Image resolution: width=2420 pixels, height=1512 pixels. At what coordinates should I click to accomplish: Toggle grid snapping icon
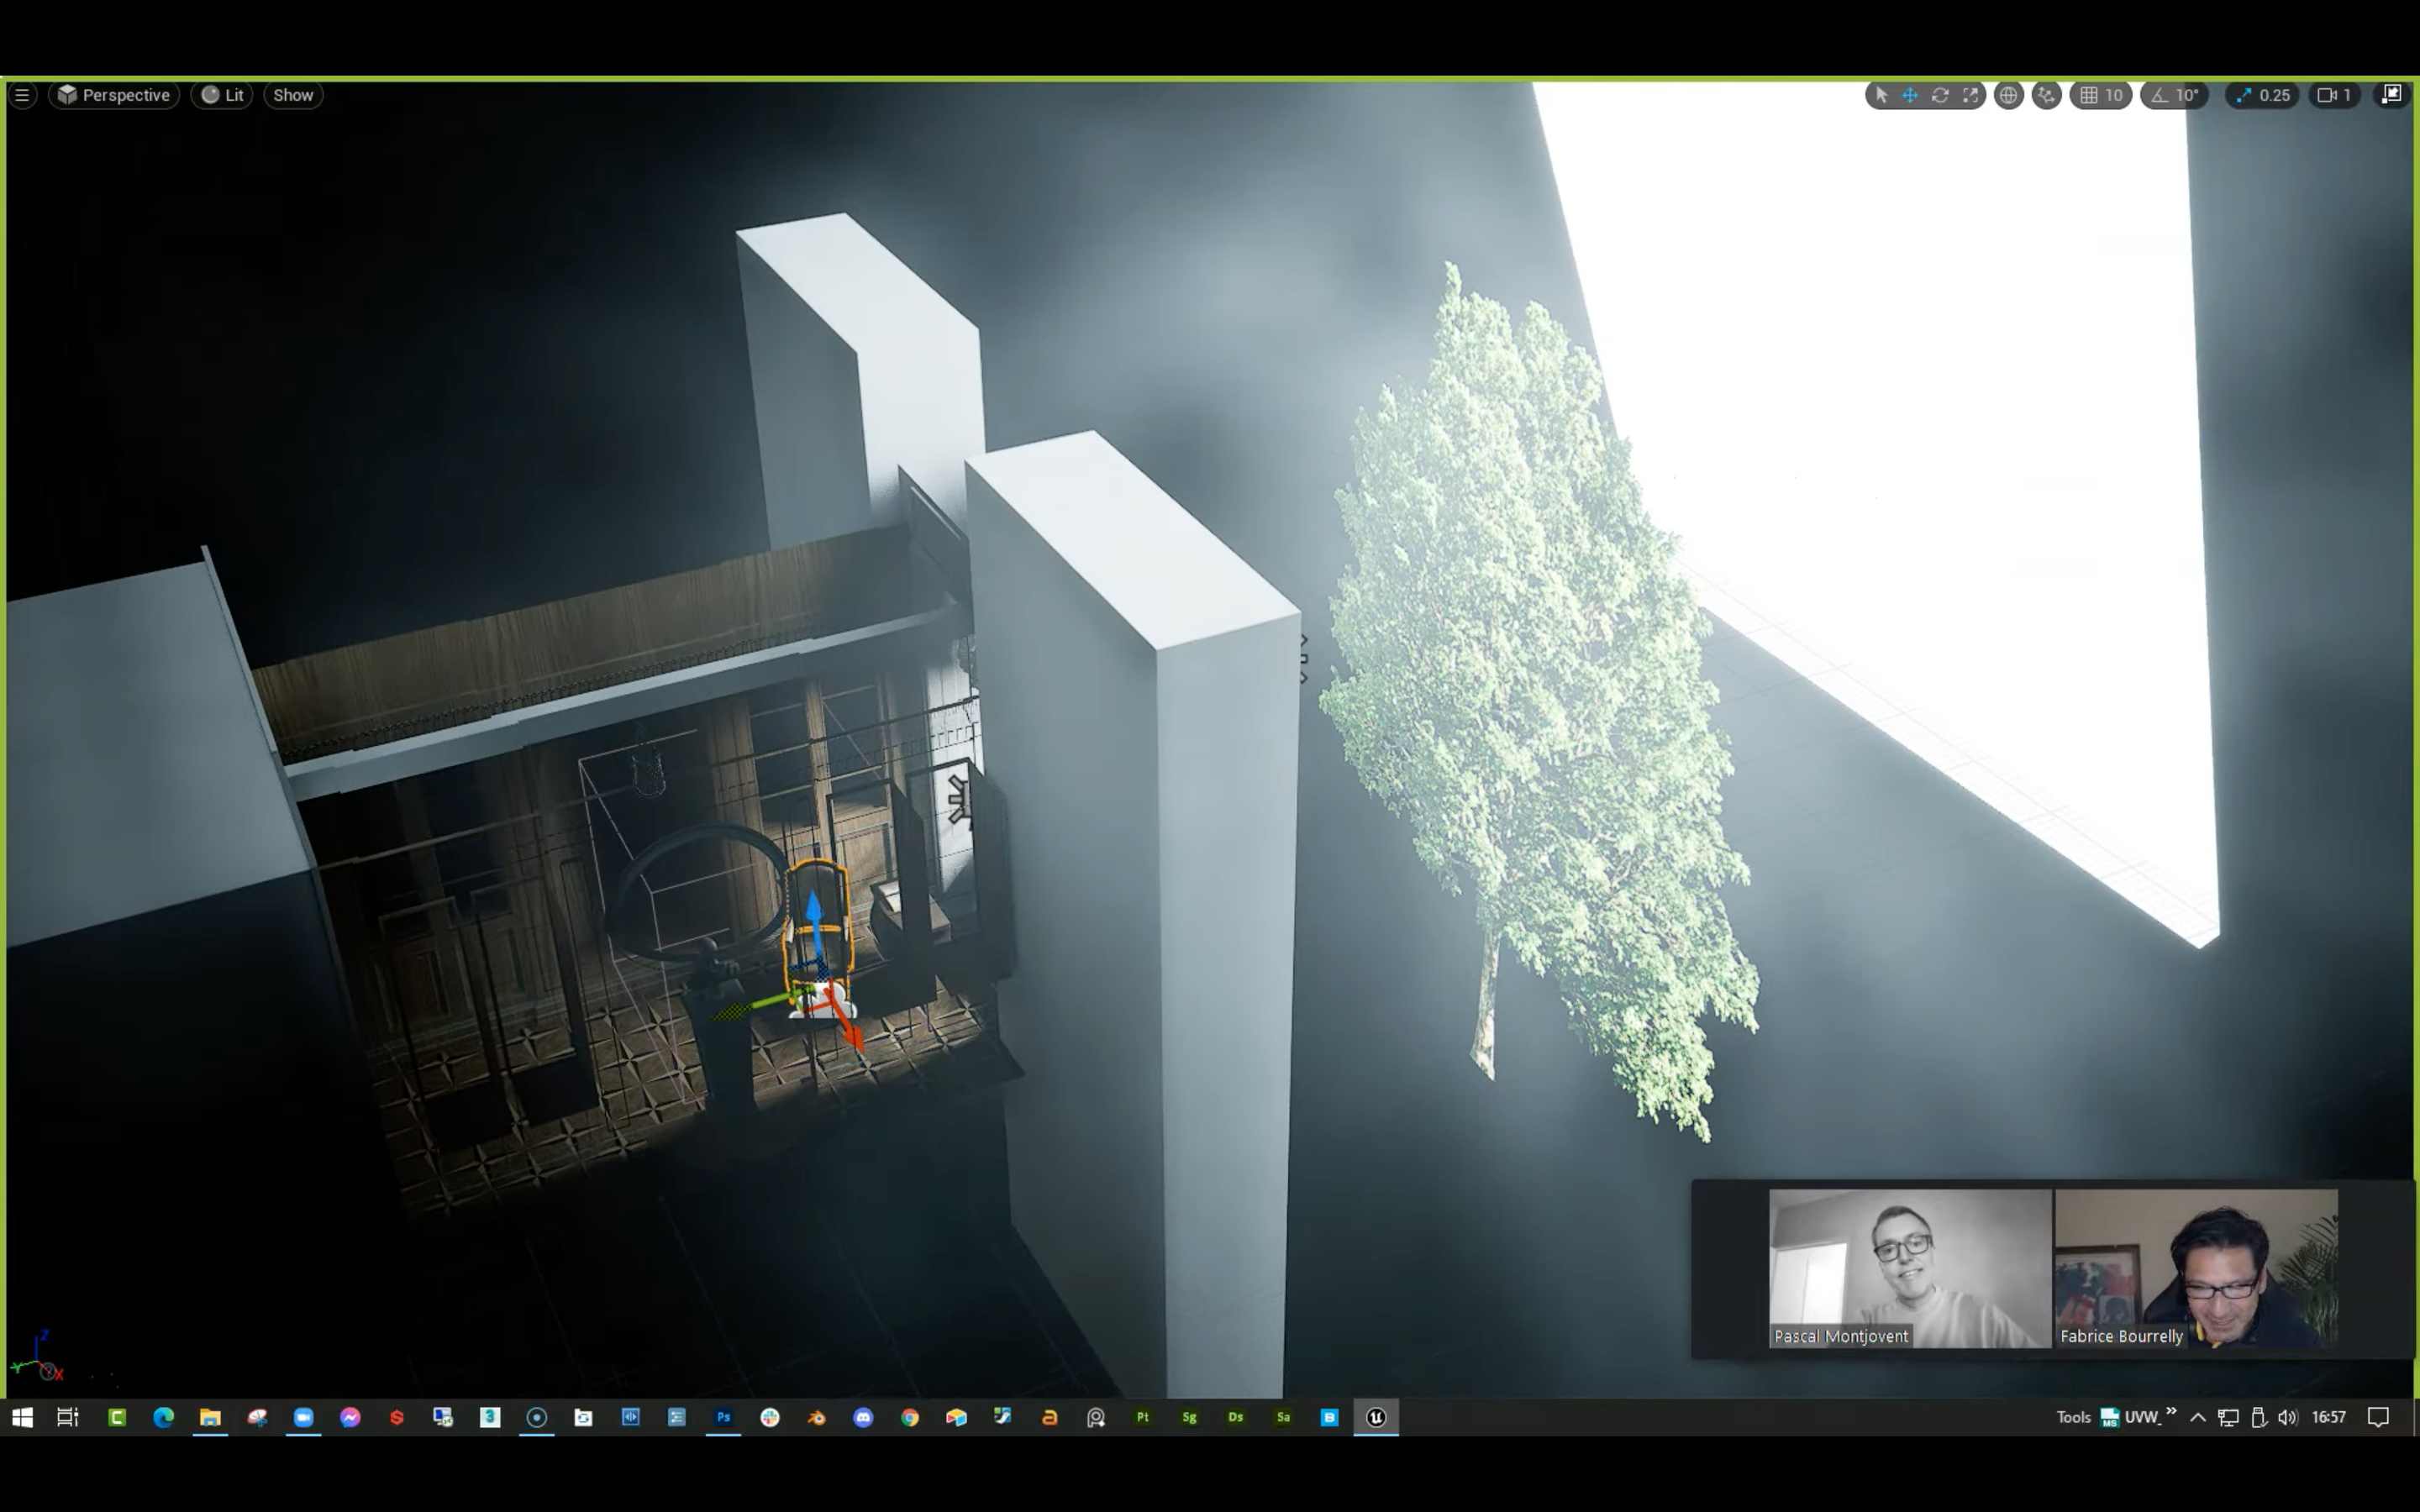tap(2089, 95)
